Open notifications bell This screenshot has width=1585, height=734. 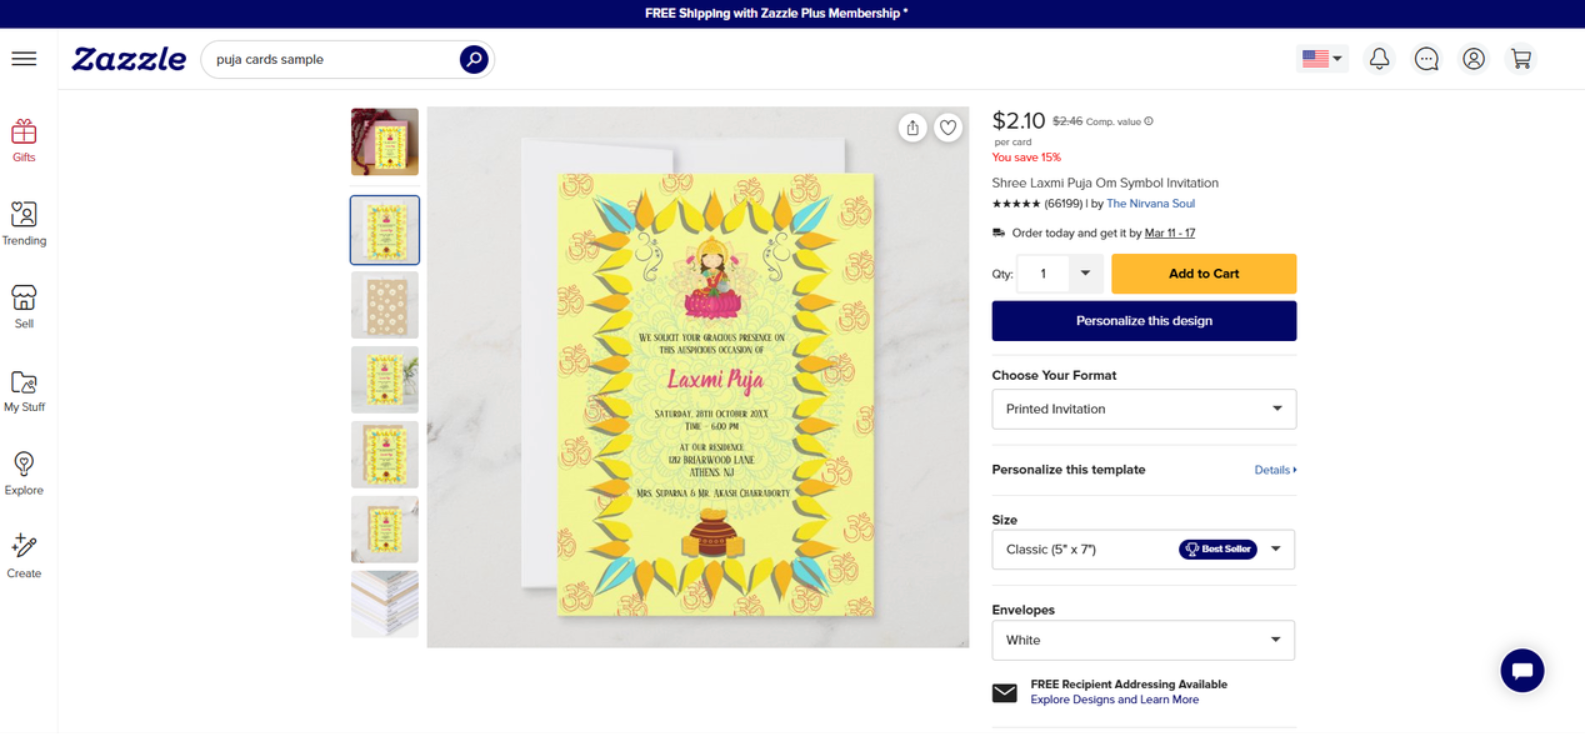[x=1379, y=59]
